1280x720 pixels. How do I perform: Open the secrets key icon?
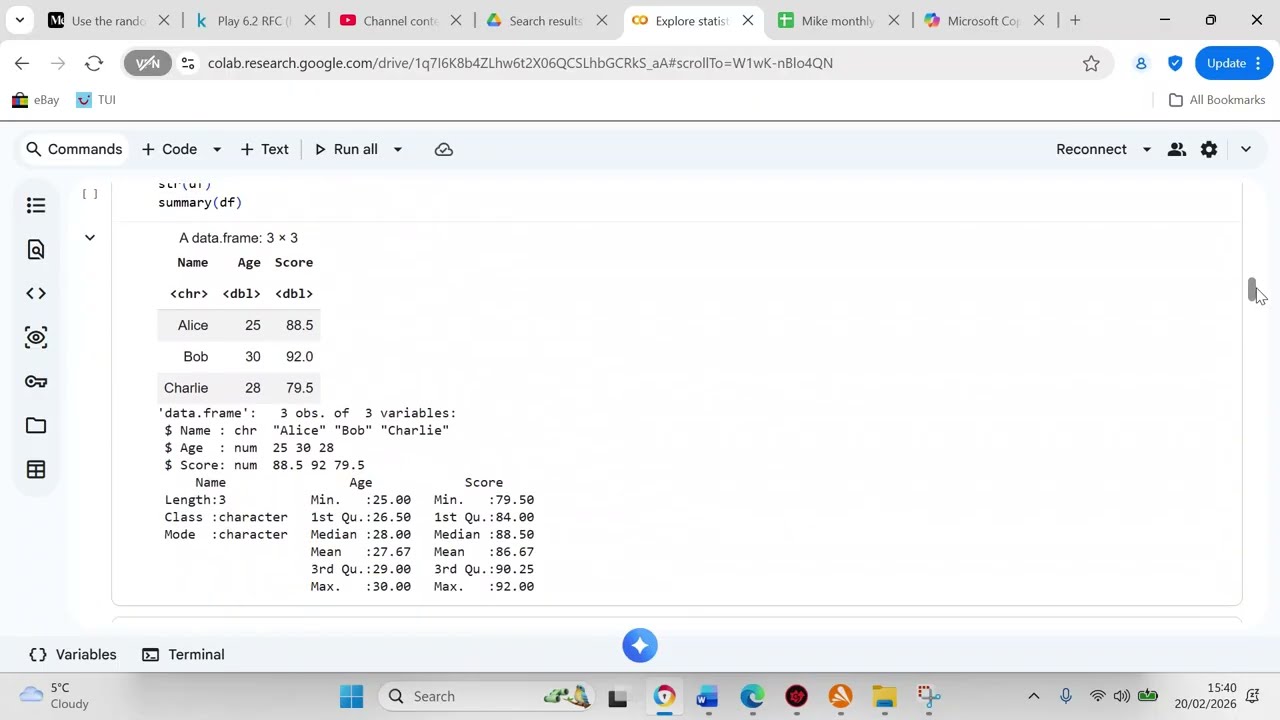(36, 381)
